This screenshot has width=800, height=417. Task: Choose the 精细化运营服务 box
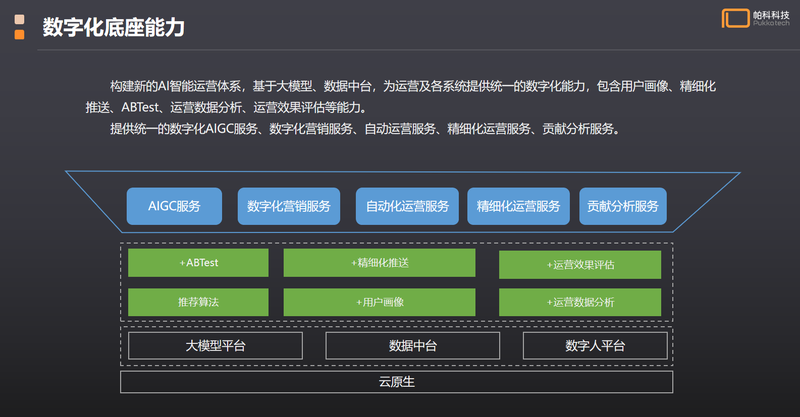point(518,206)
